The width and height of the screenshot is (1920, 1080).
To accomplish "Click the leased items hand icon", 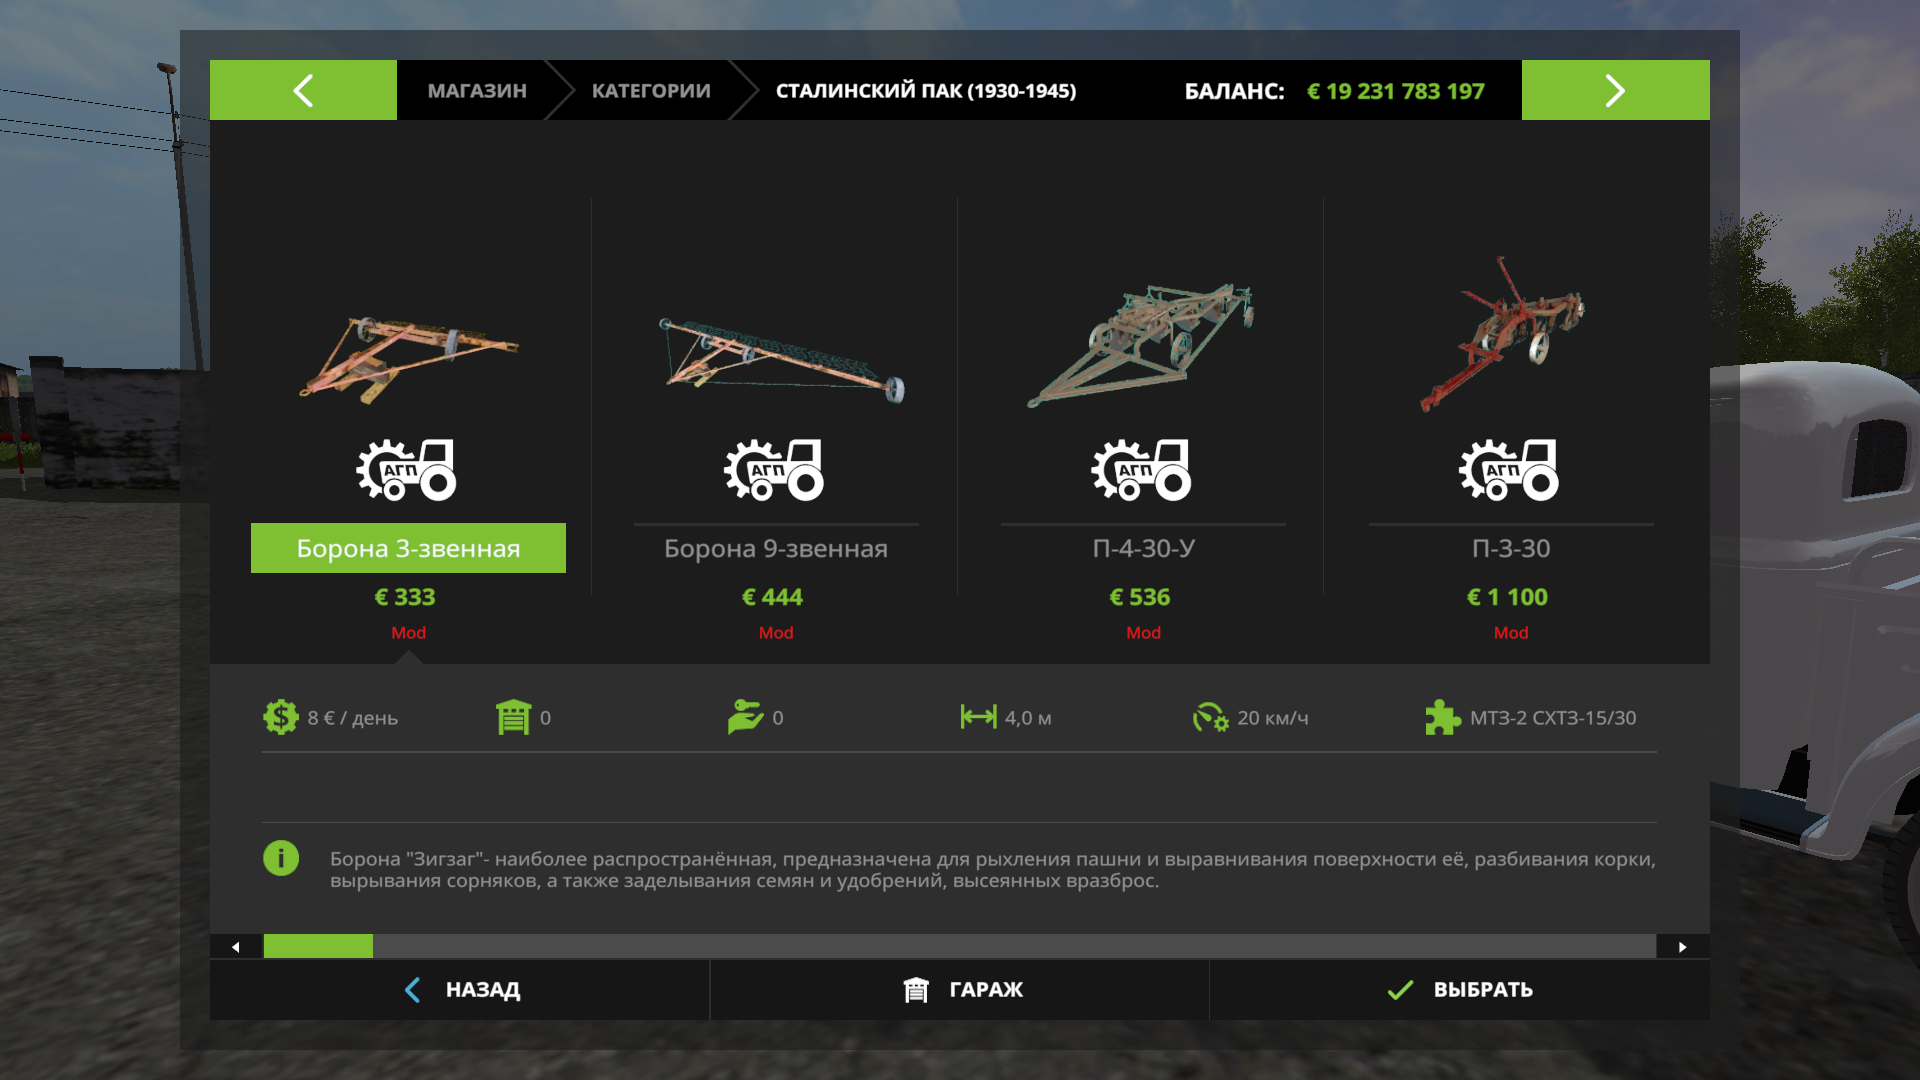I will [x=746, y=717].
